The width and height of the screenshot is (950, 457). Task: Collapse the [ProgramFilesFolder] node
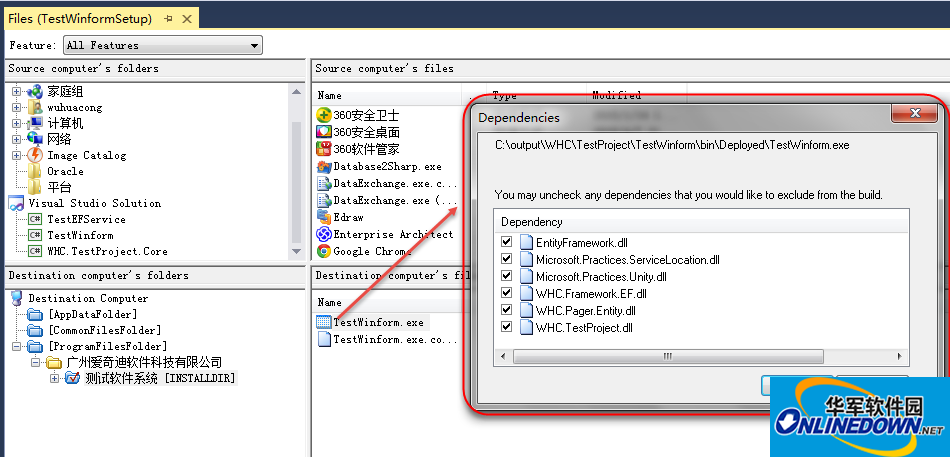(16, 346)
